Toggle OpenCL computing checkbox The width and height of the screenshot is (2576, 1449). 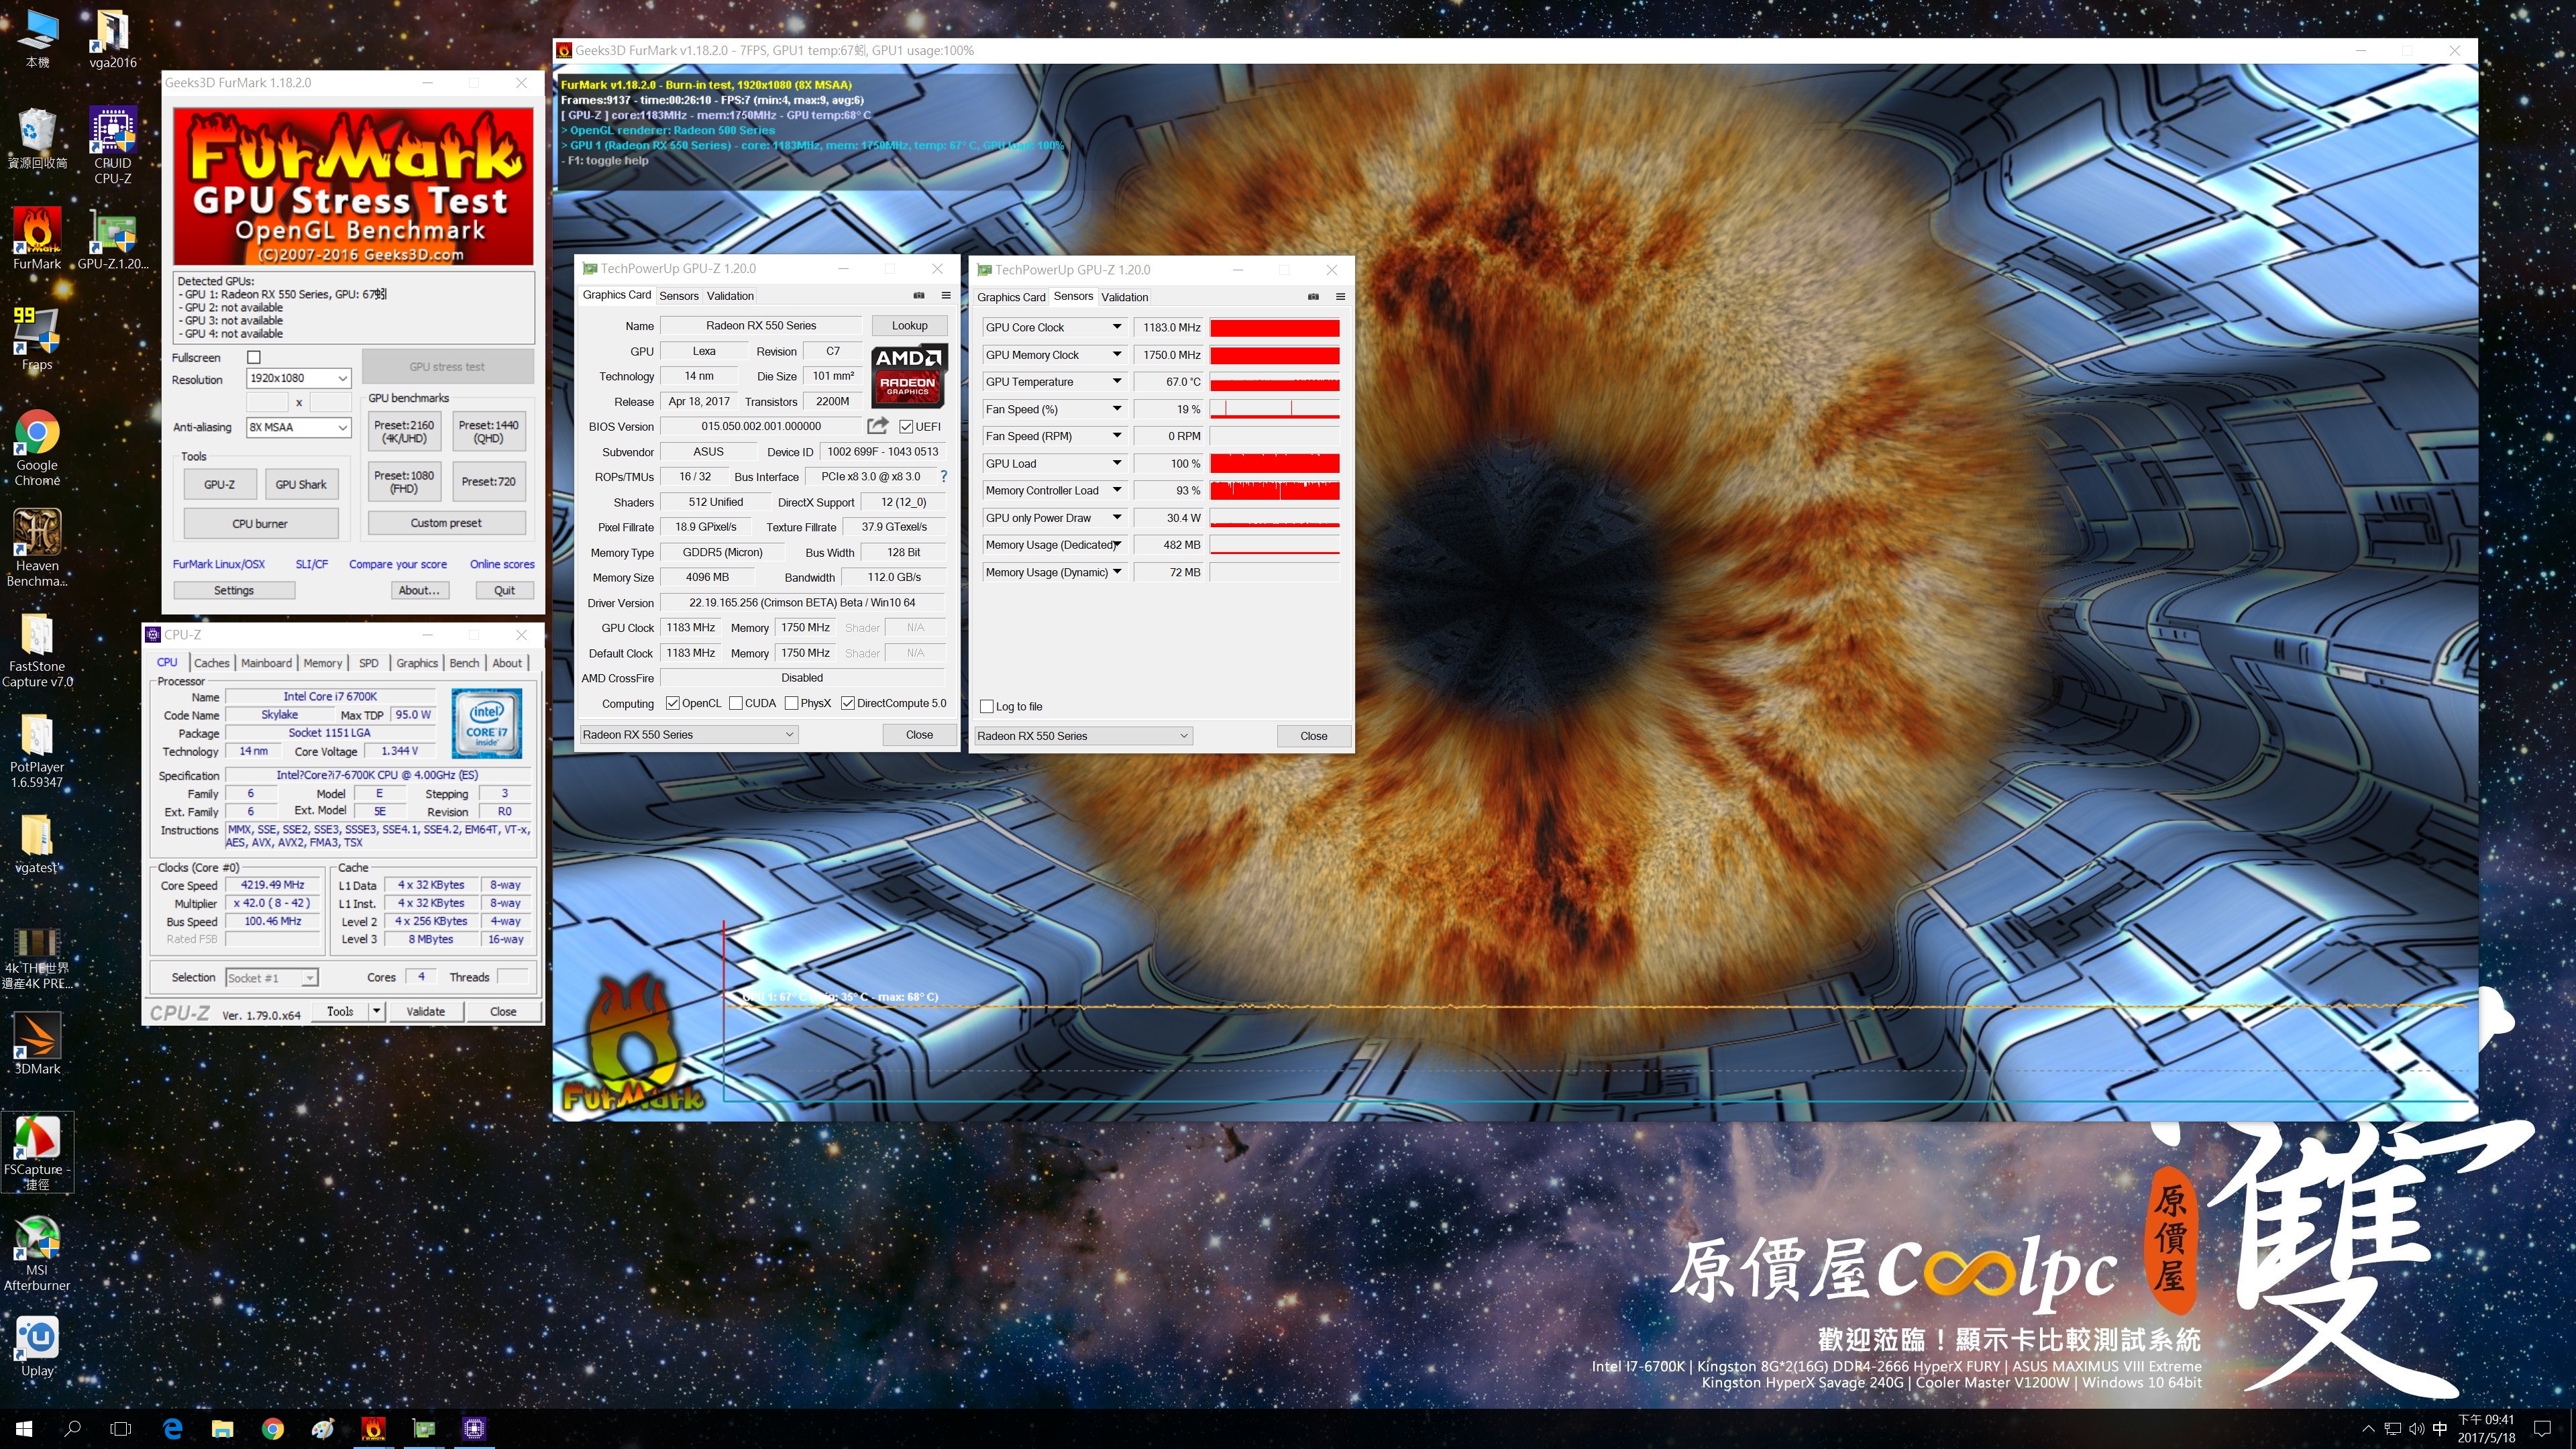[x=672, y=703]
